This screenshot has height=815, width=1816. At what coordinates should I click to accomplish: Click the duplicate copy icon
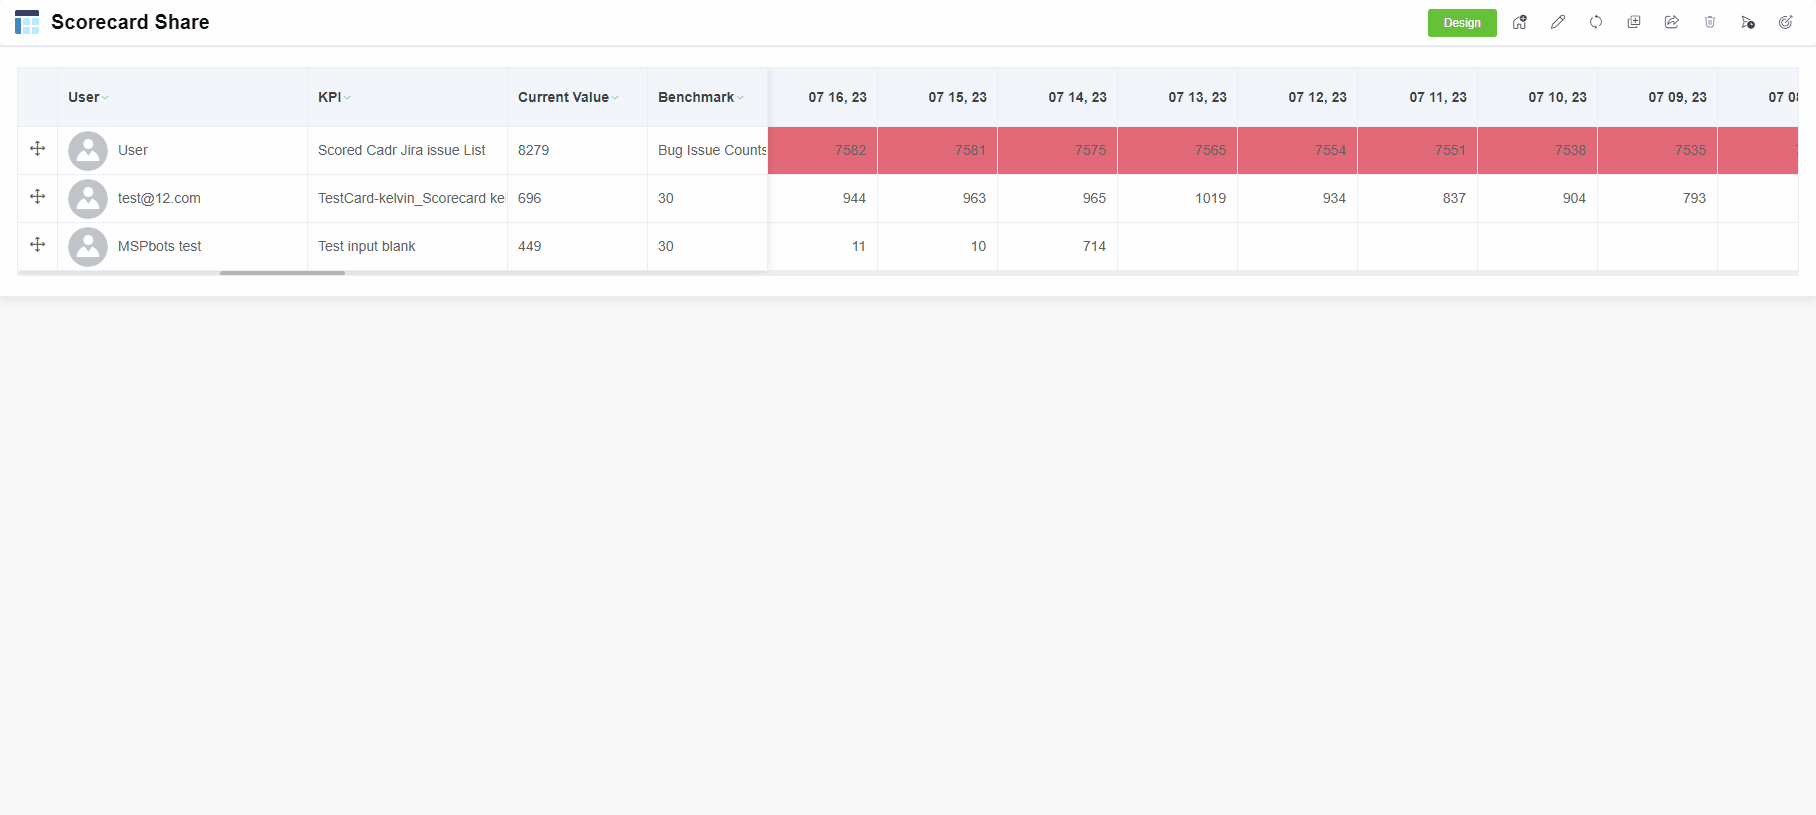click(x=1633, y=22)
